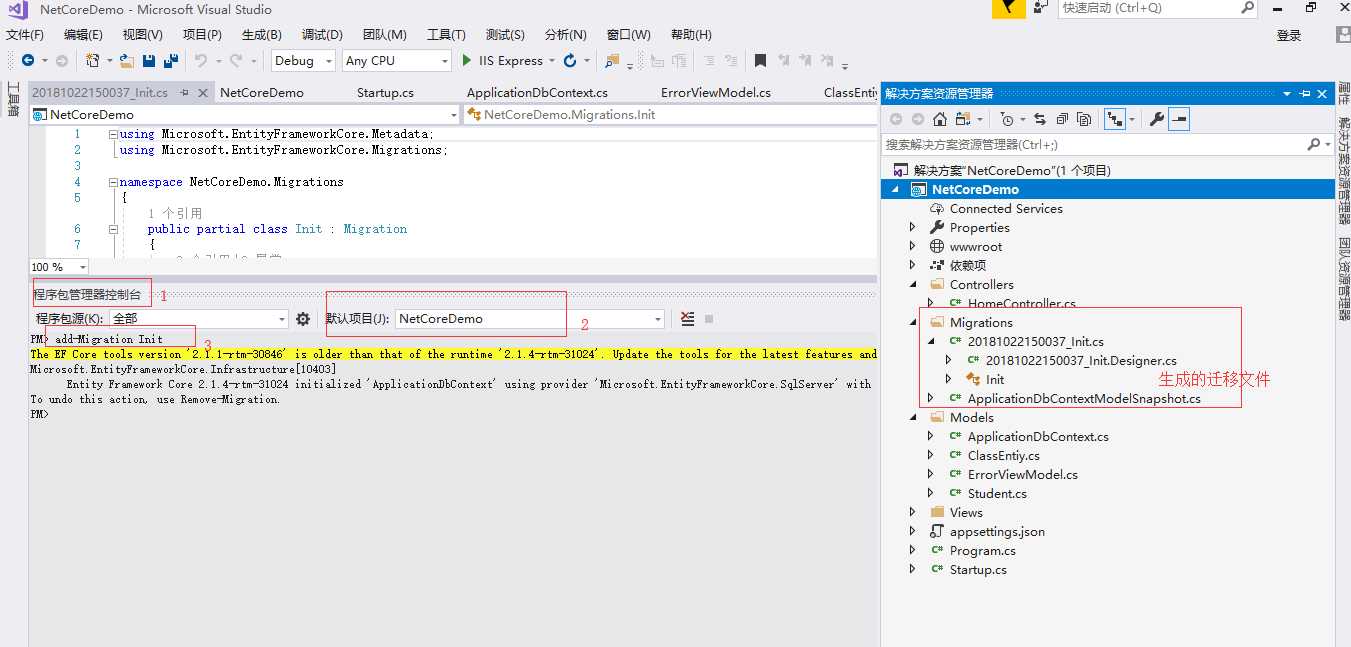Open the 调试(D) menu
Image resolution: width=1351 pixels, height=647 pixels.
[322, 35]
